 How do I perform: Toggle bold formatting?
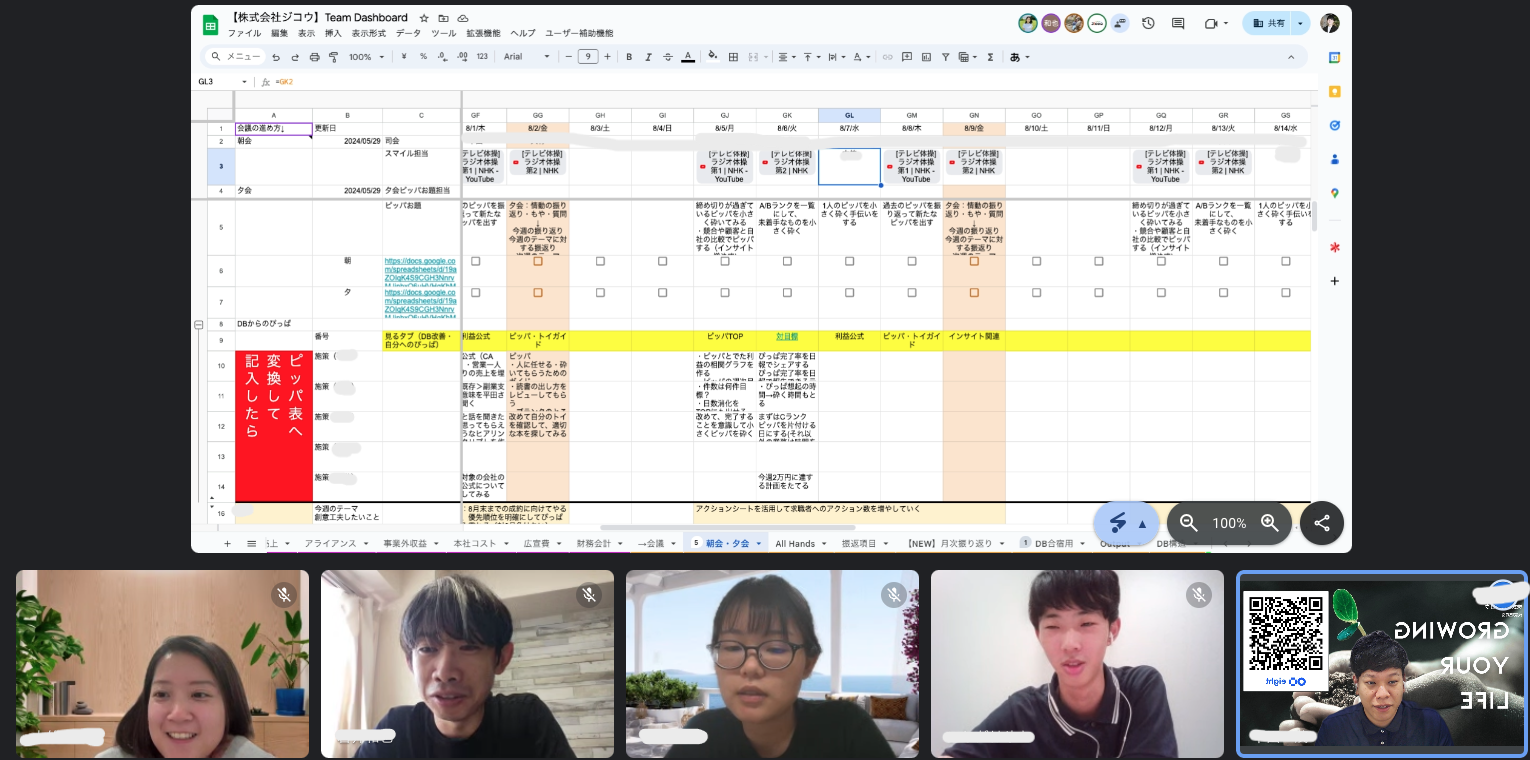pyautogui.click(x=629, y=57)
